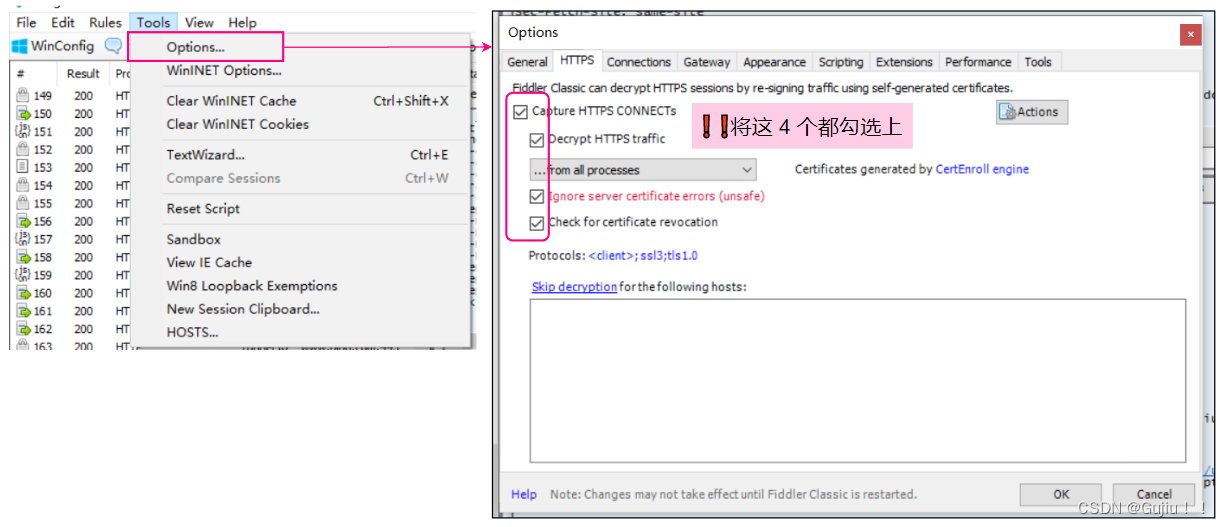This screenshot has width=1220, height=527.
Task: Click the CertEnroll engine link
Action: point(982,170)
